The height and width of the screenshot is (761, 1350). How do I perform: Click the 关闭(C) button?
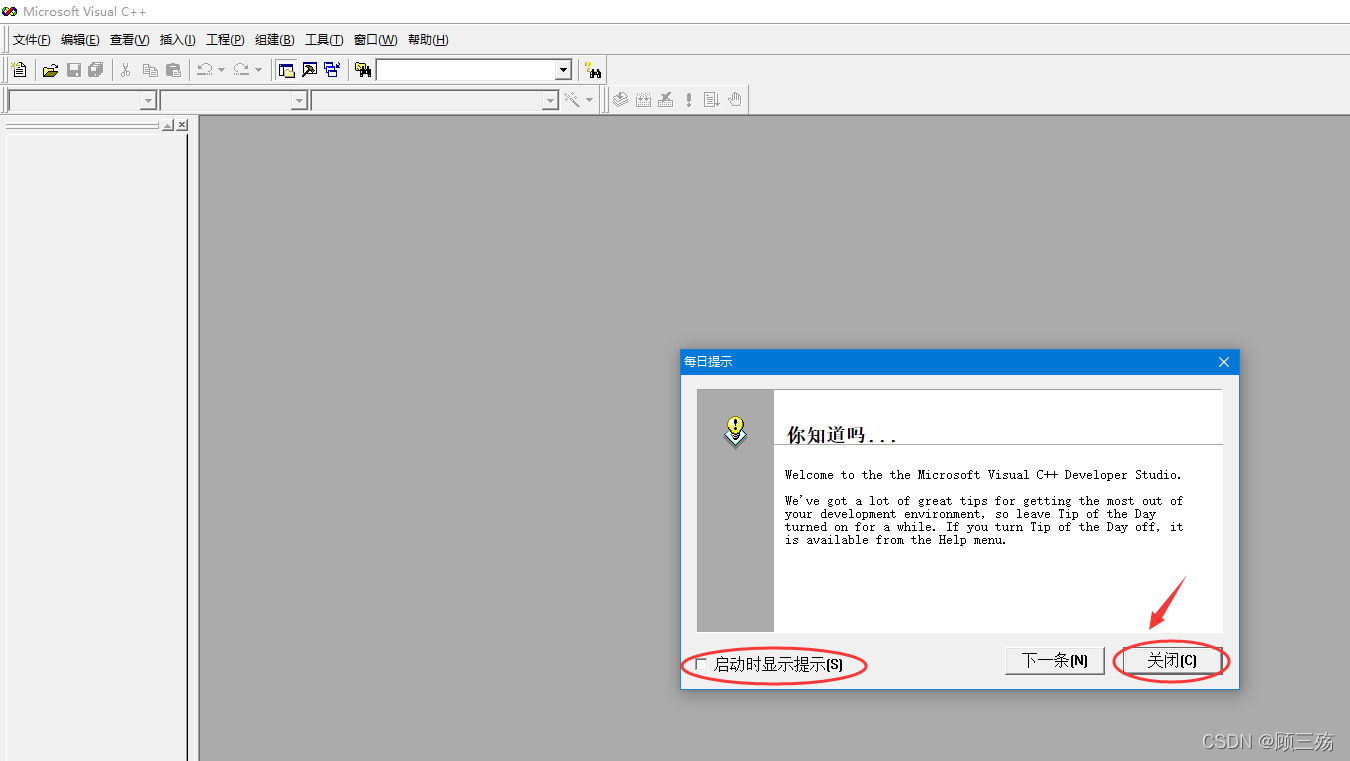[1172, 660]
